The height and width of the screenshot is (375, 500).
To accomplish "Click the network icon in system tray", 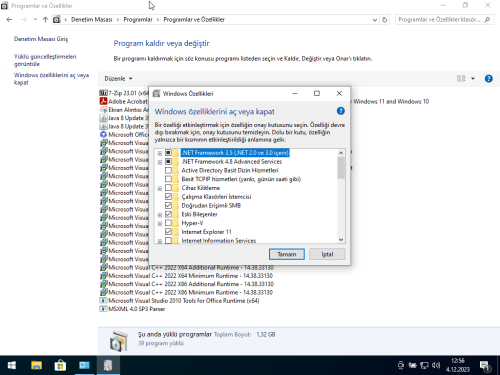I will 424,366.
